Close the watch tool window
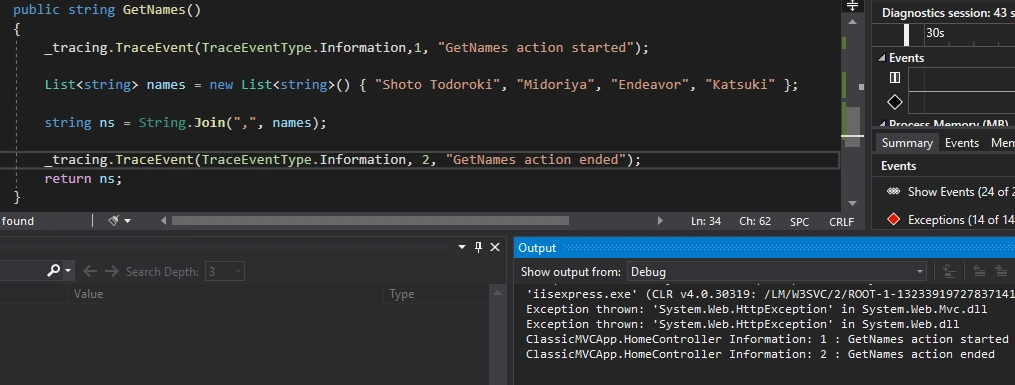 pos(495,247)
